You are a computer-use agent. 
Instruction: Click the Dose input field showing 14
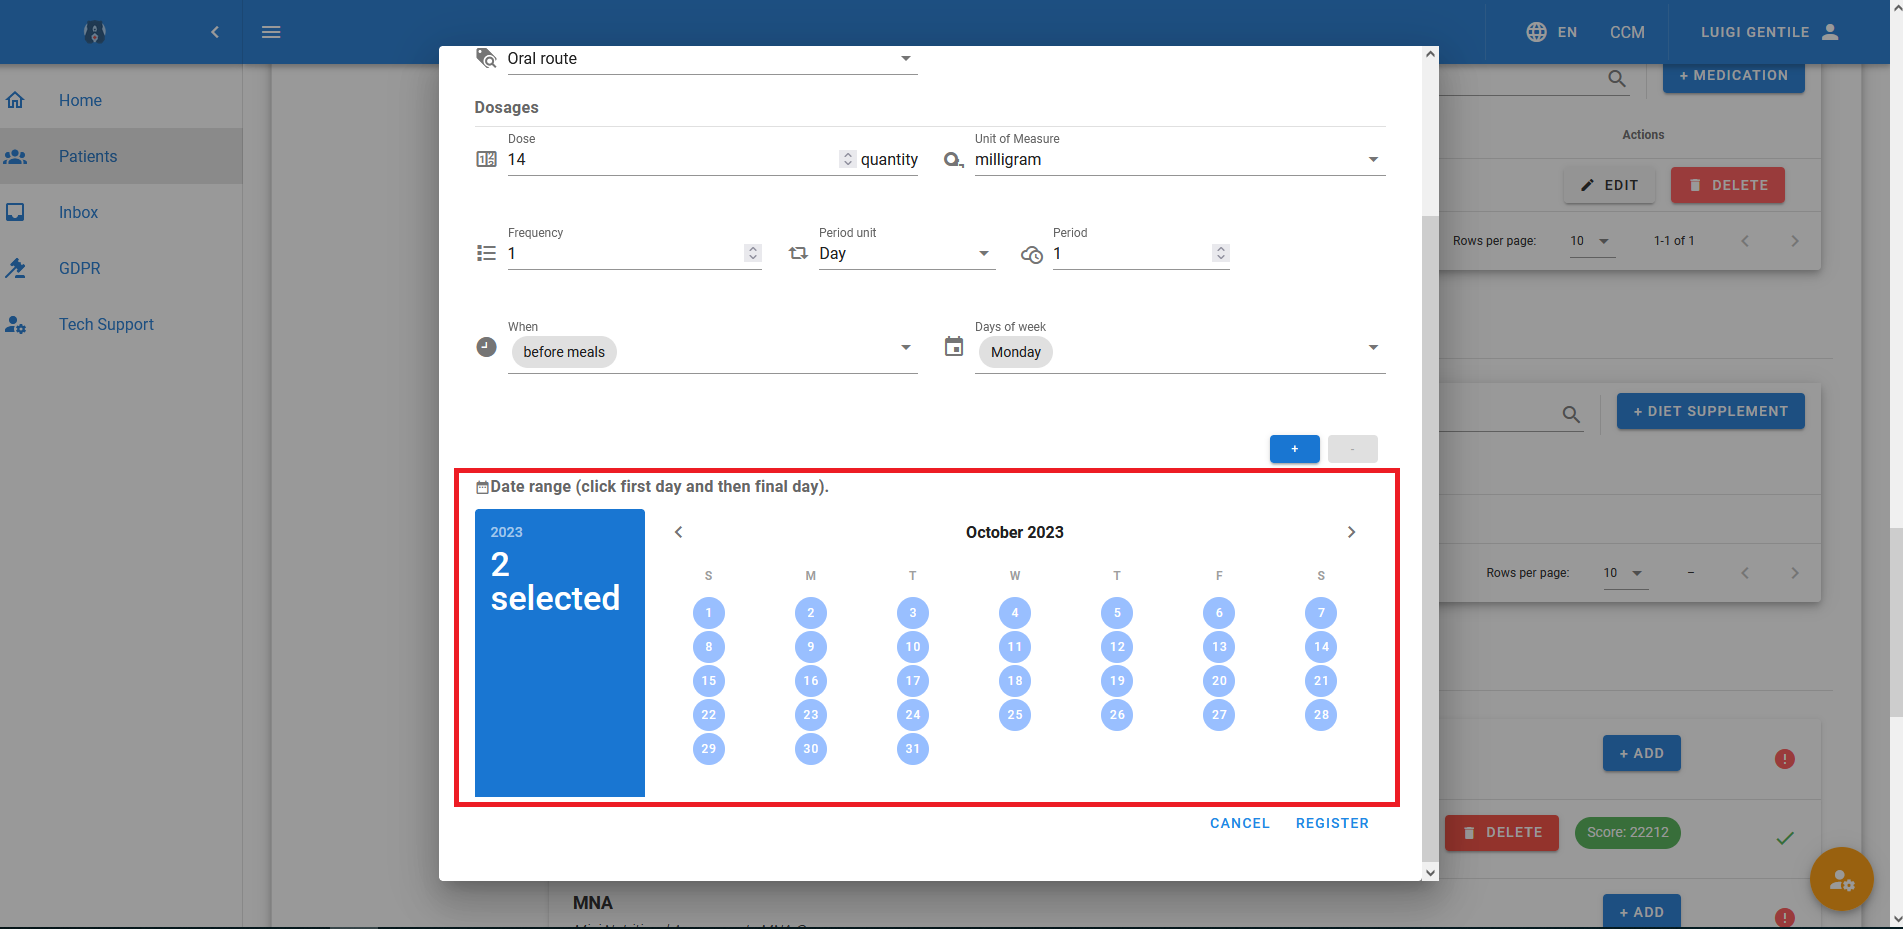[672, 159]
